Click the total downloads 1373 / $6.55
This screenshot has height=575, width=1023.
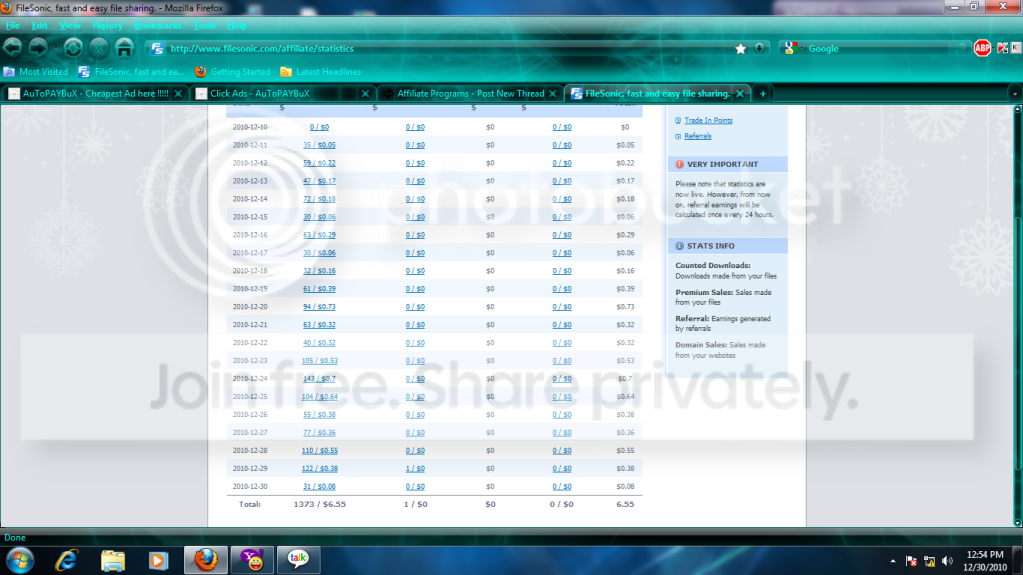pyautogui.click(x=320, y=504)
